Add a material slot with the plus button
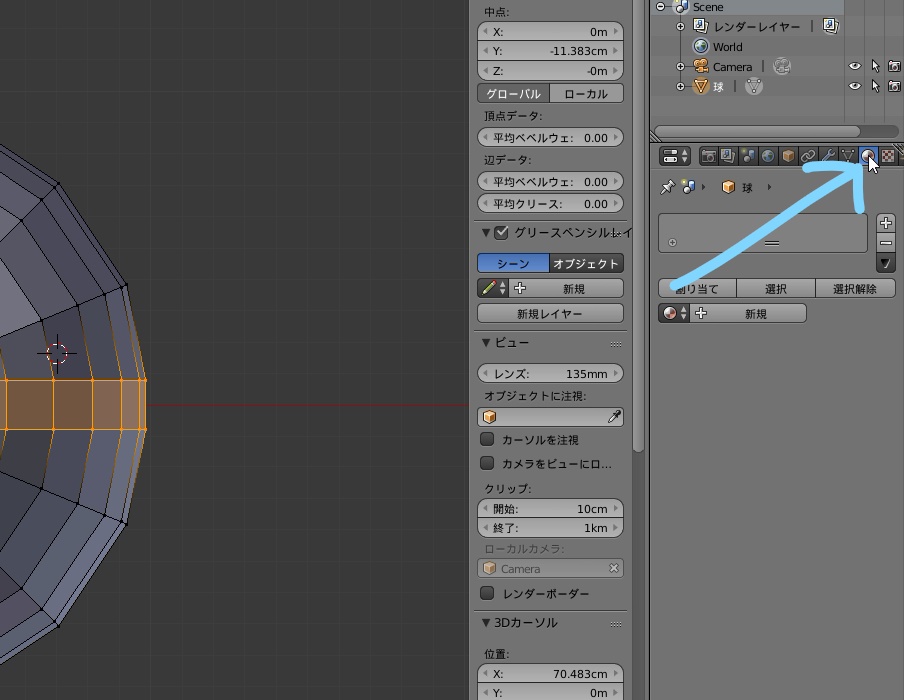Image resolution: width=904 pixels, height=700 pixels. [x=886, y=223]
